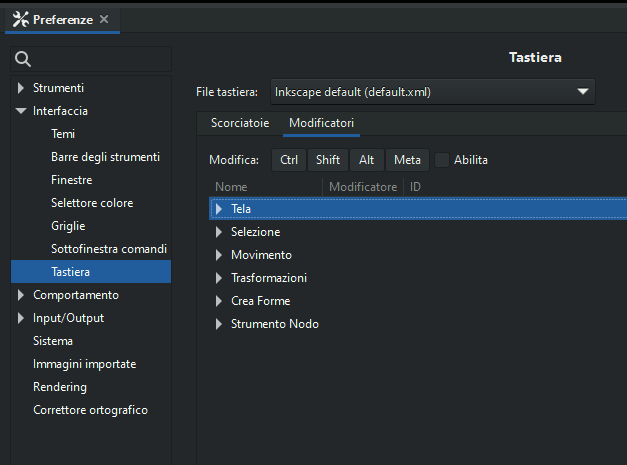627x465 pixels.
Task: Click the Nome column header
Action: click(x=266, y=187)
